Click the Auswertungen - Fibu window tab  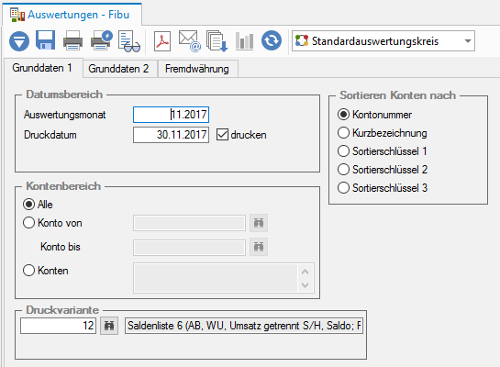click(72, 15)
